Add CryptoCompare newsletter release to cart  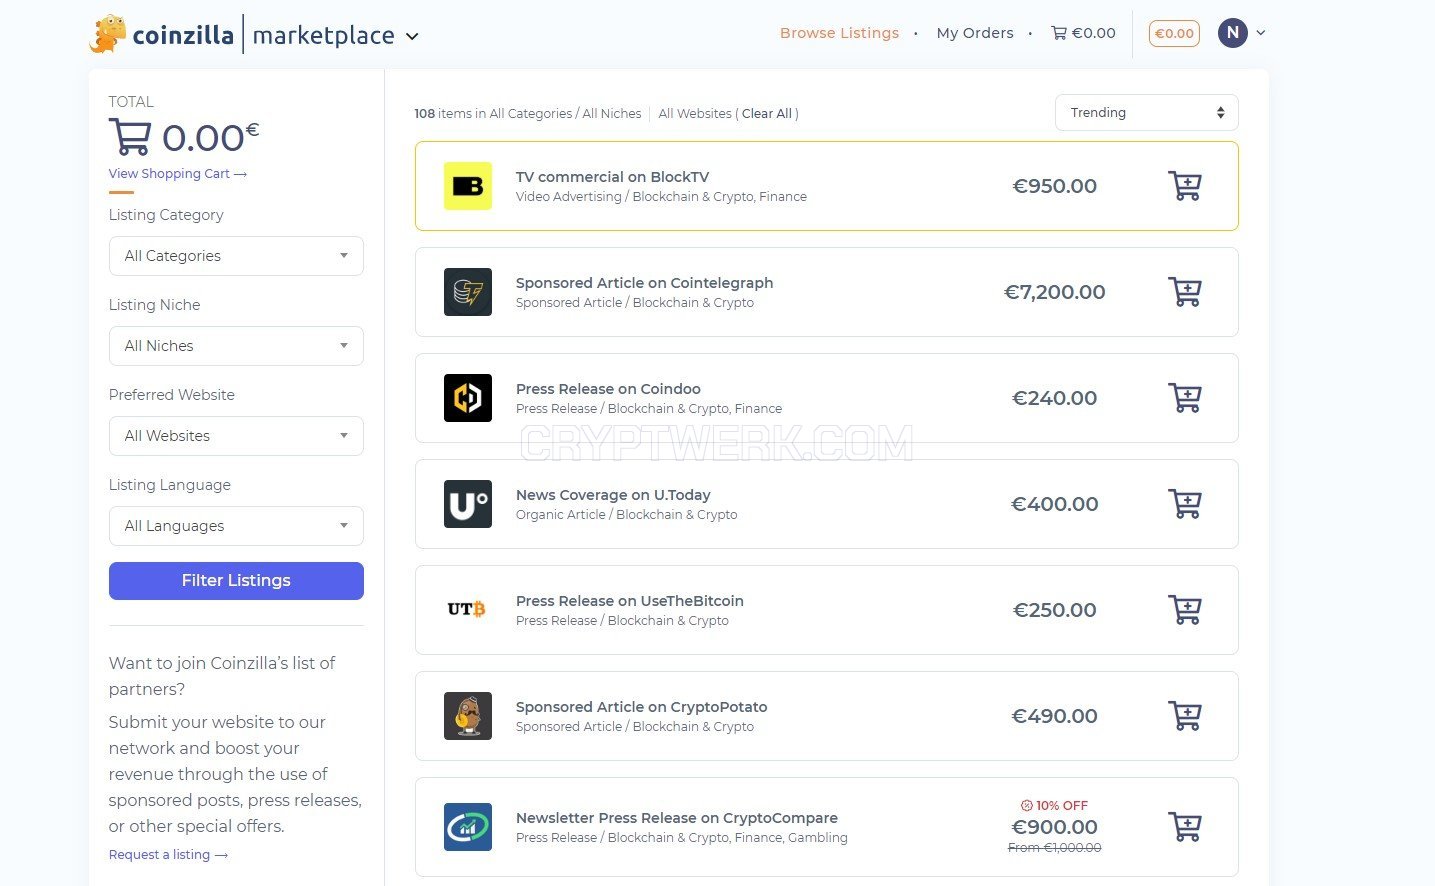point(1185,827)
